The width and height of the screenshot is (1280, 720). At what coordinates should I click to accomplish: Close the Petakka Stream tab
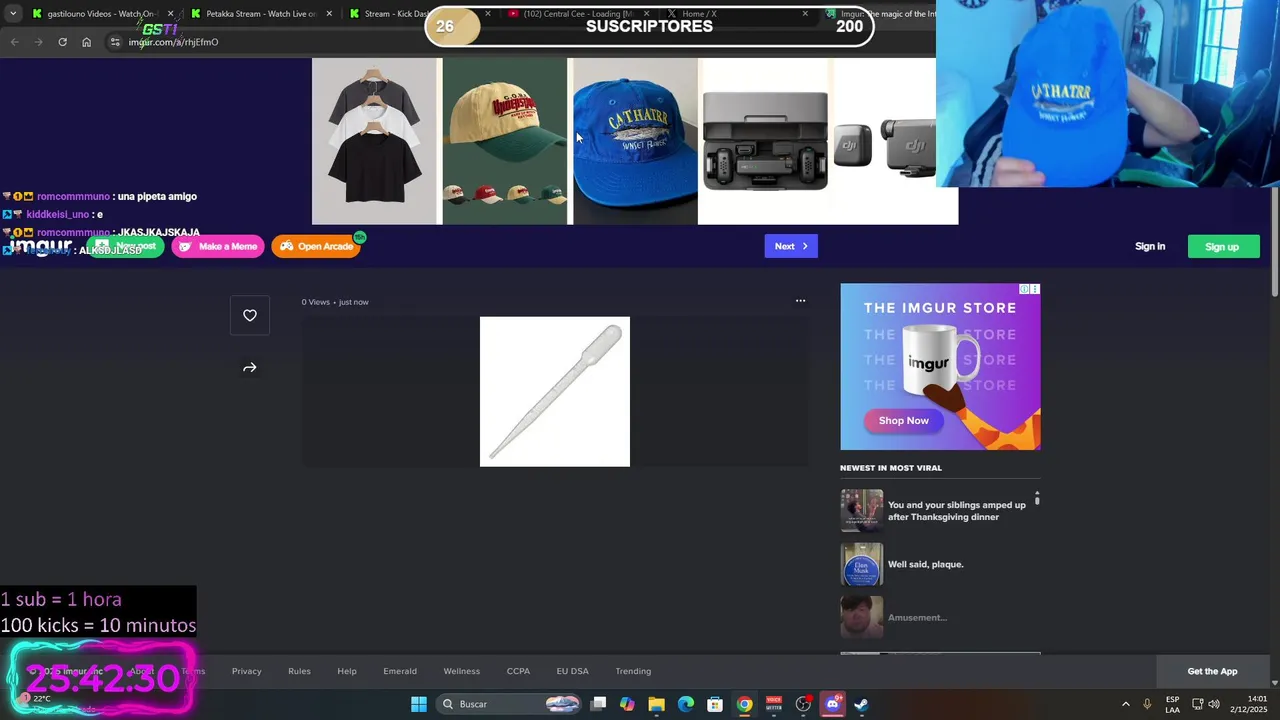pos(329,14)
